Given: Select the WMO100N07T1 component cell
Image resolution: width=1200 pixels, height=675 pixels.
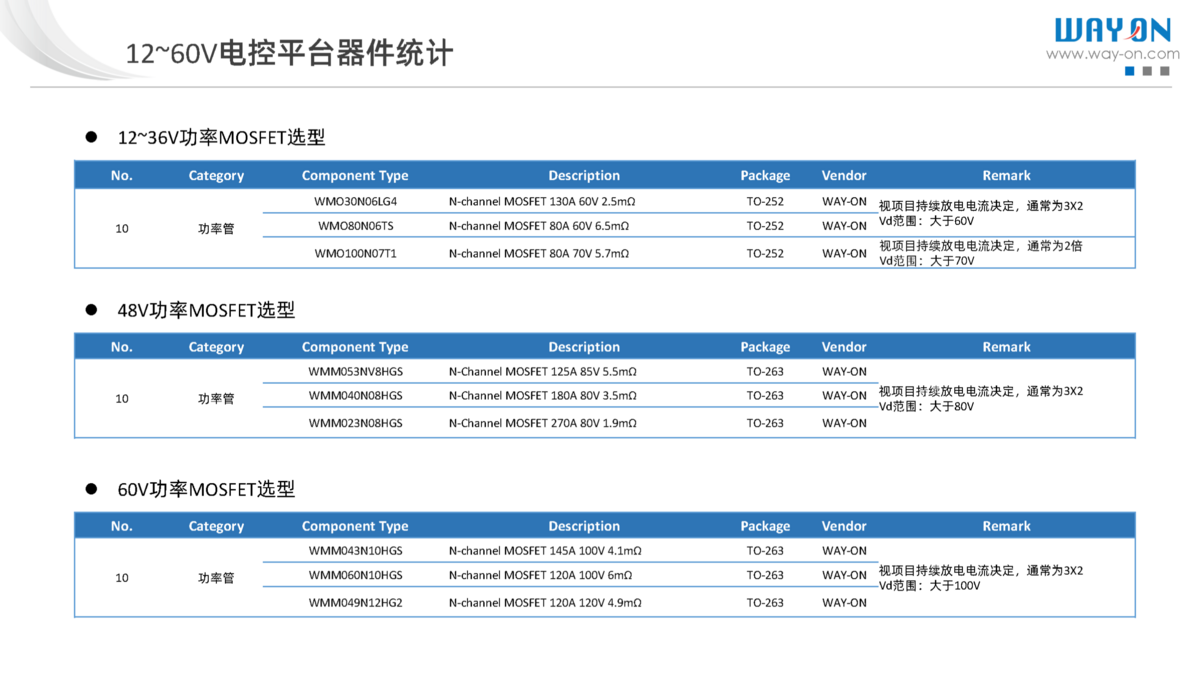Looking at the screenshot, I should [355, 254].
